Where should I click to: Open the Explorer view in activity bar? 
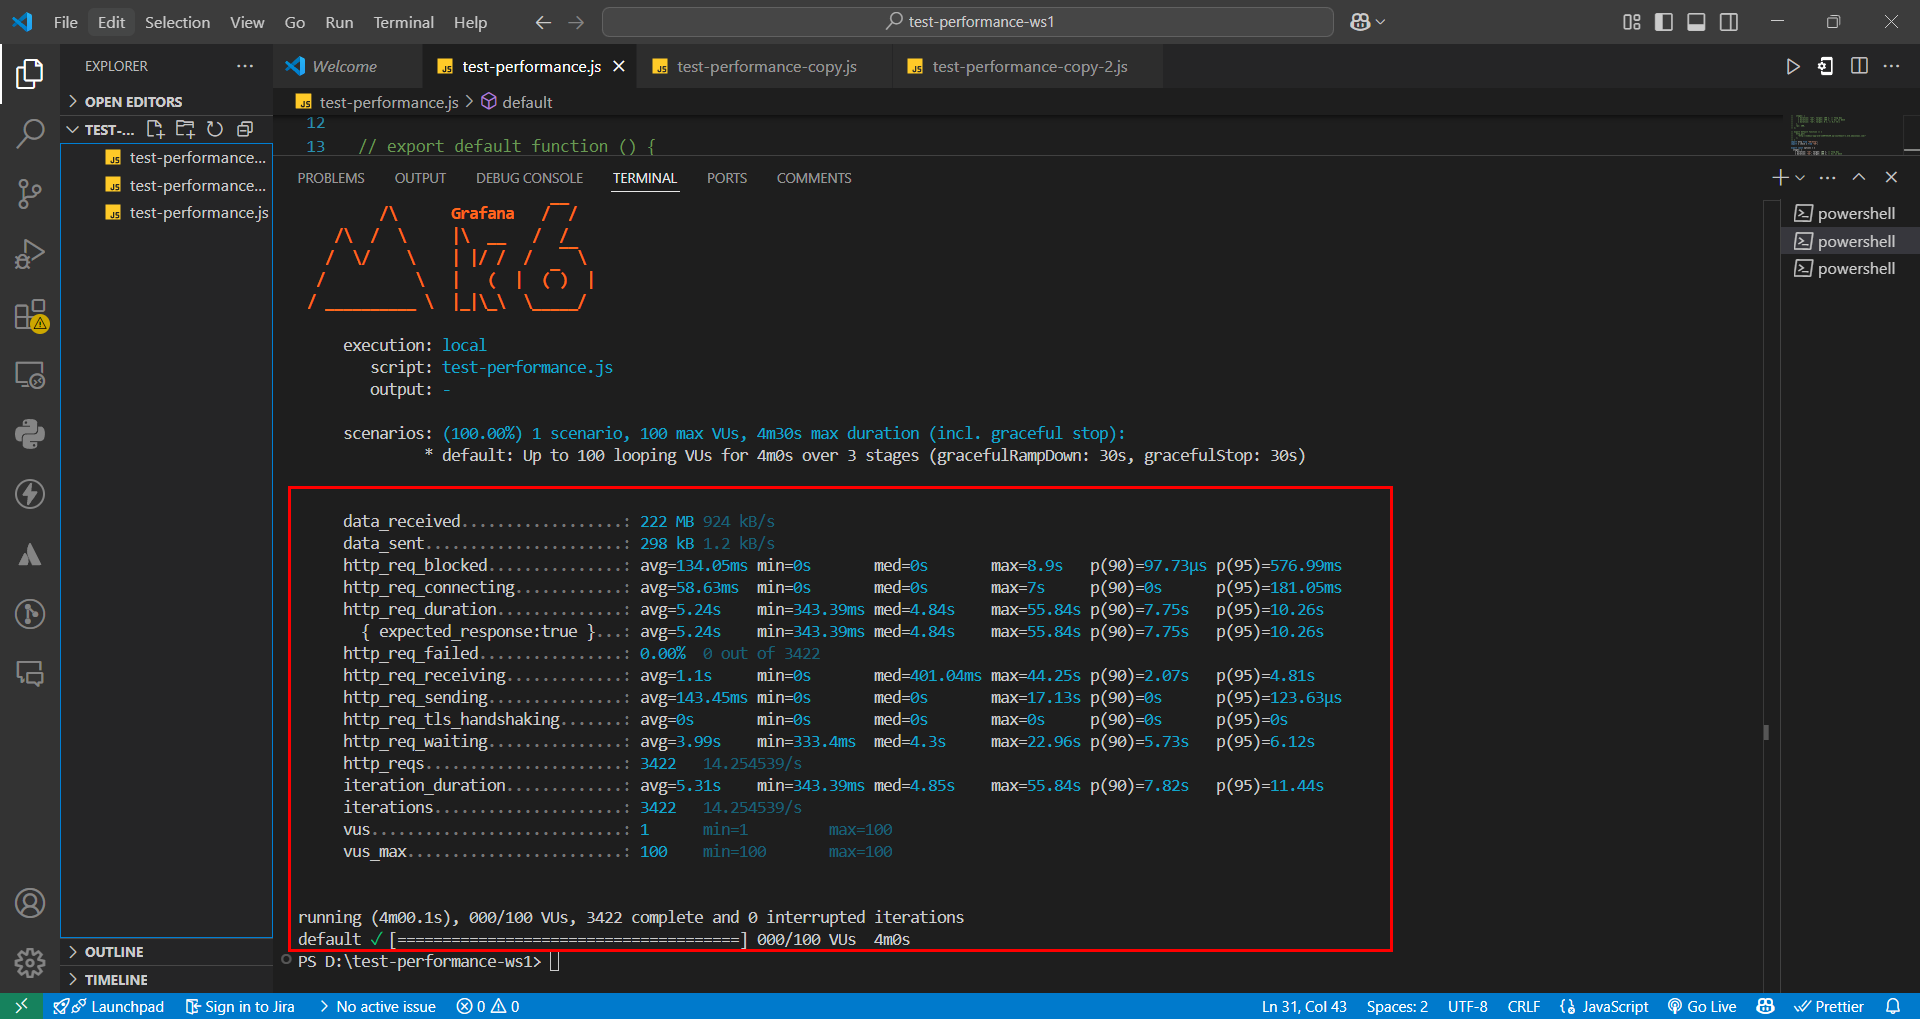pos(30,73)
